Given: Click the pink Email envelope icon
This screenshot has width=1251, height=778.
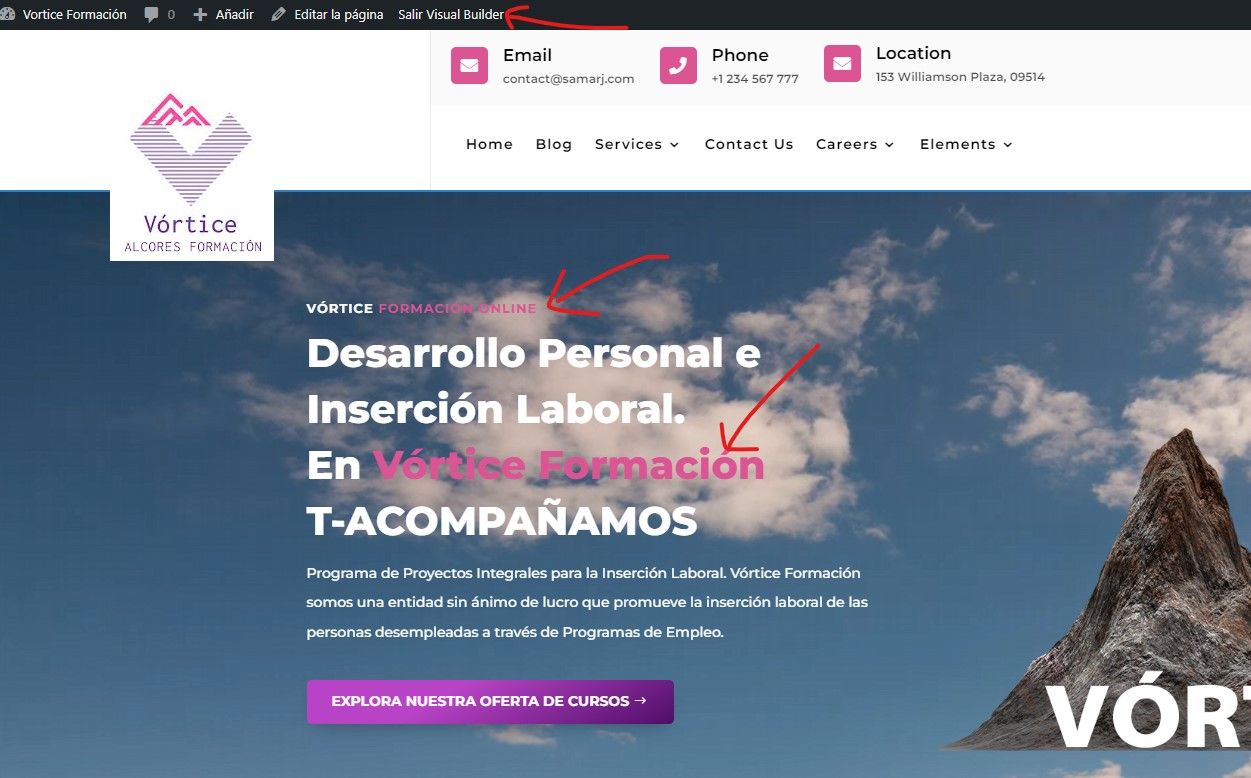Looking at the screenshot, I should (469, 65).
